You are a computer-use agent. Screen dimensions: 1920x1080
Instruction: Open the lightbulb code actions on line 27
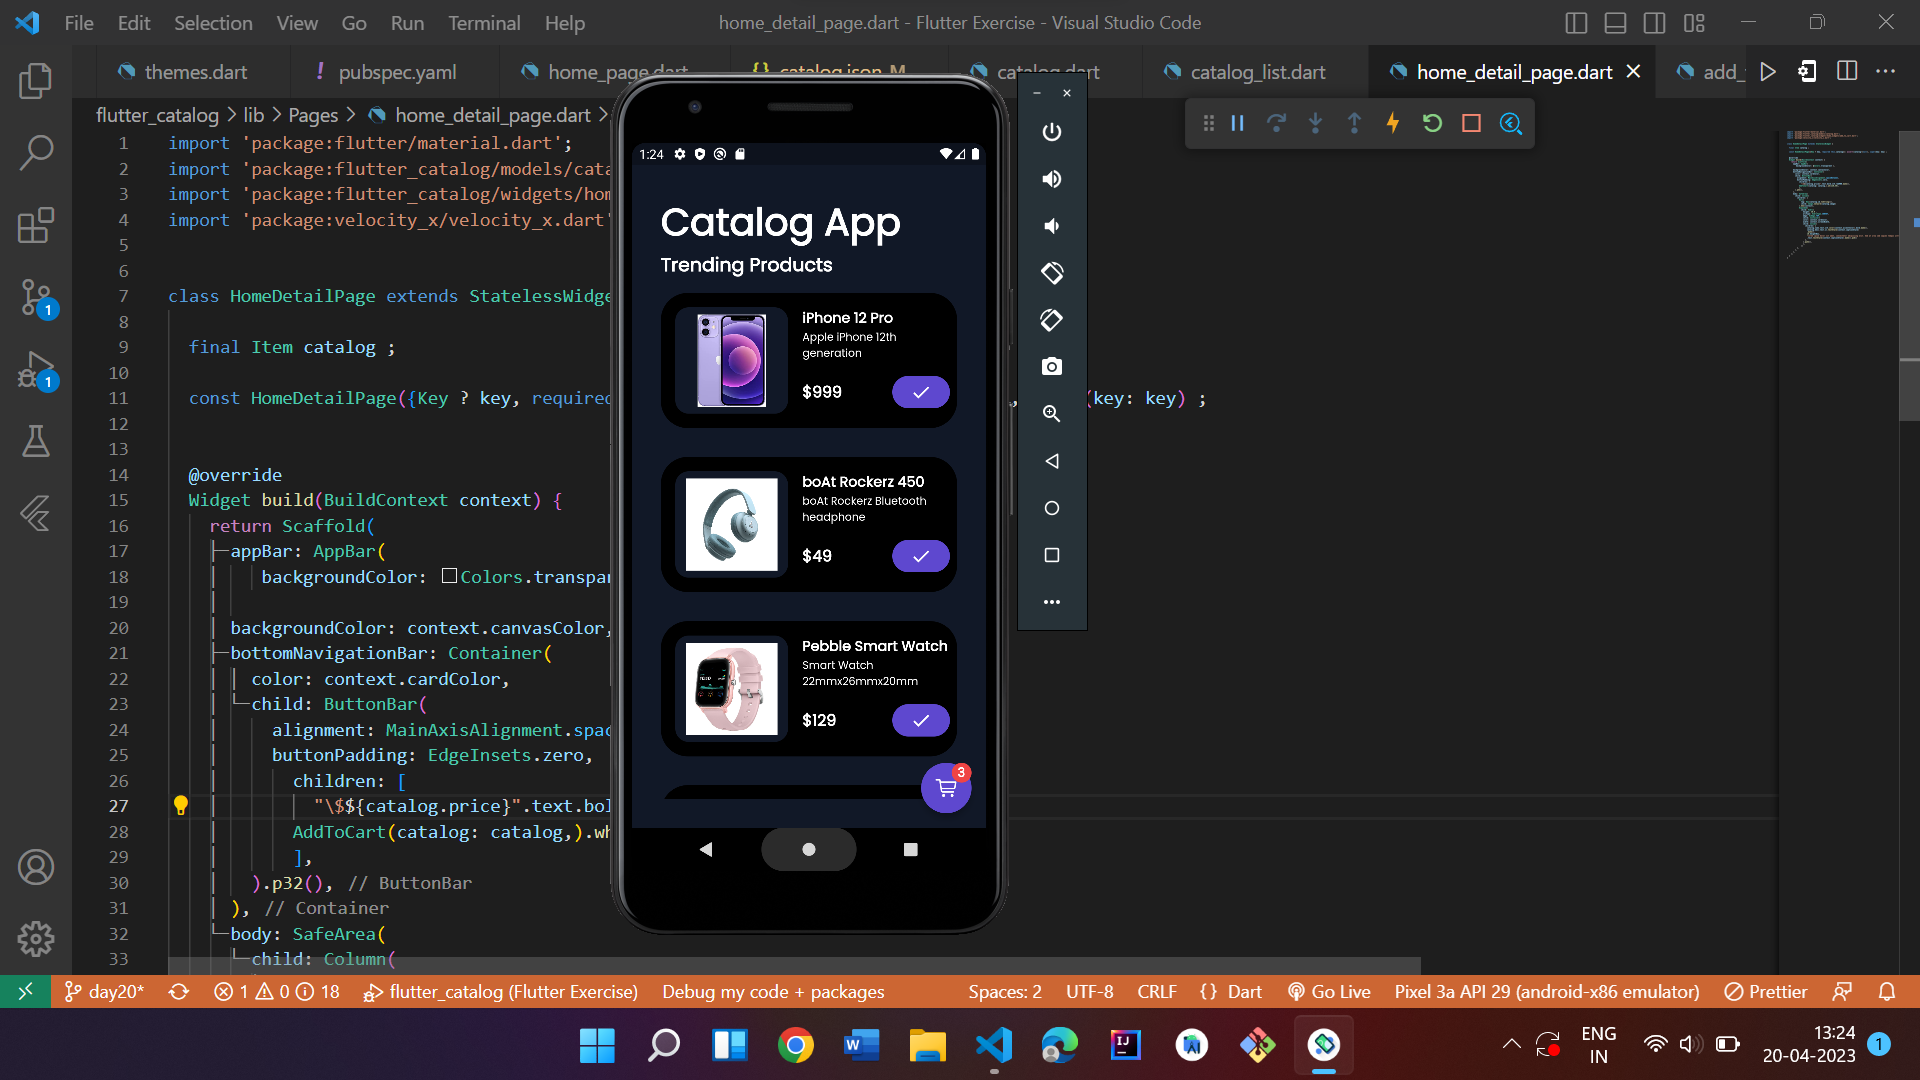coord(181,805)
